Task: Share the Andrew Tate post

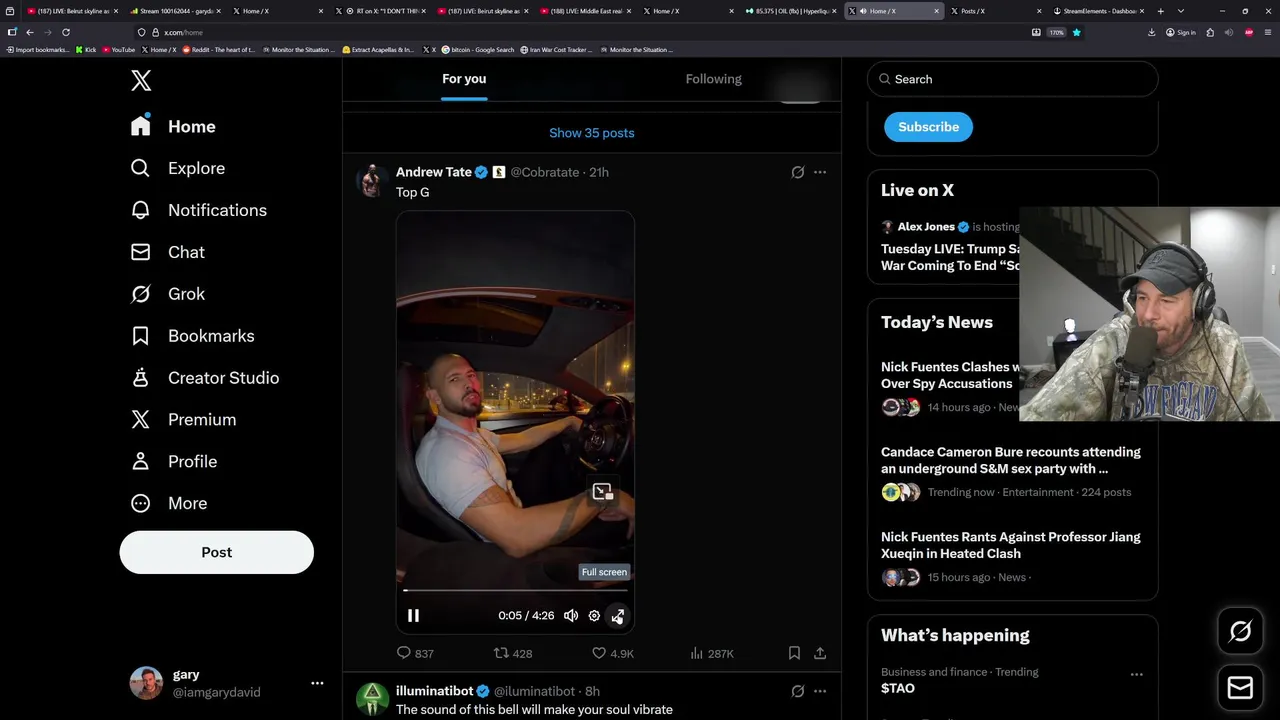Action: click(820, 653)
